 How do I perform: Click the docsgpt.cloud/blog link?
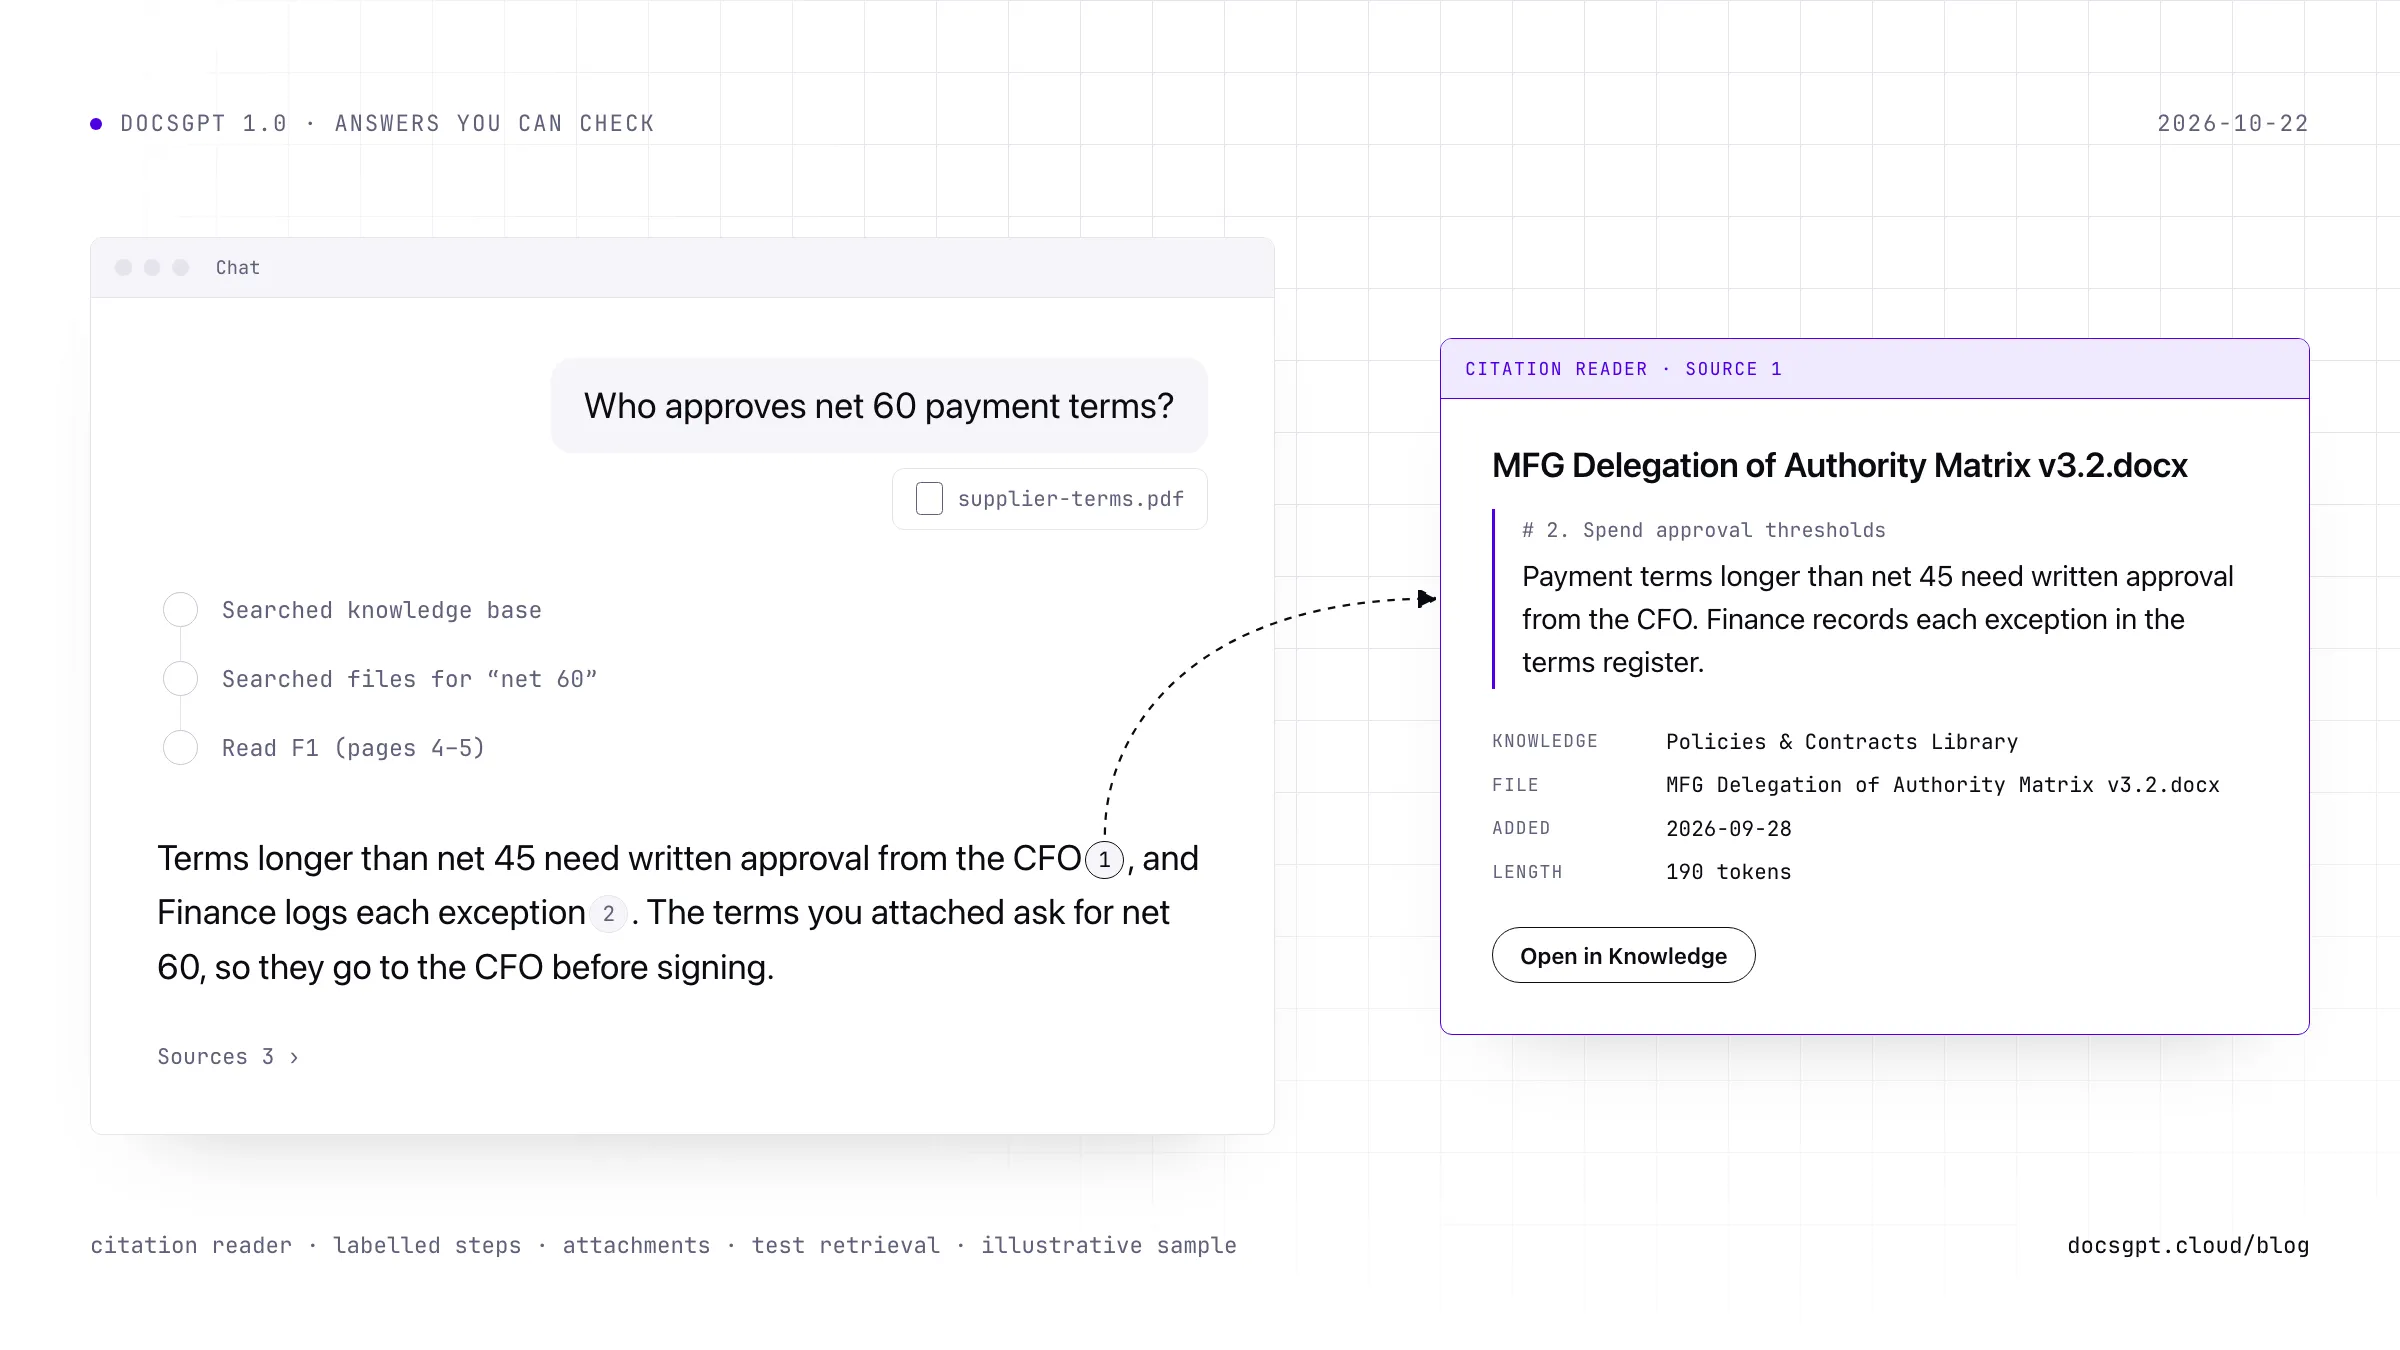[x=2188, y=1246]
